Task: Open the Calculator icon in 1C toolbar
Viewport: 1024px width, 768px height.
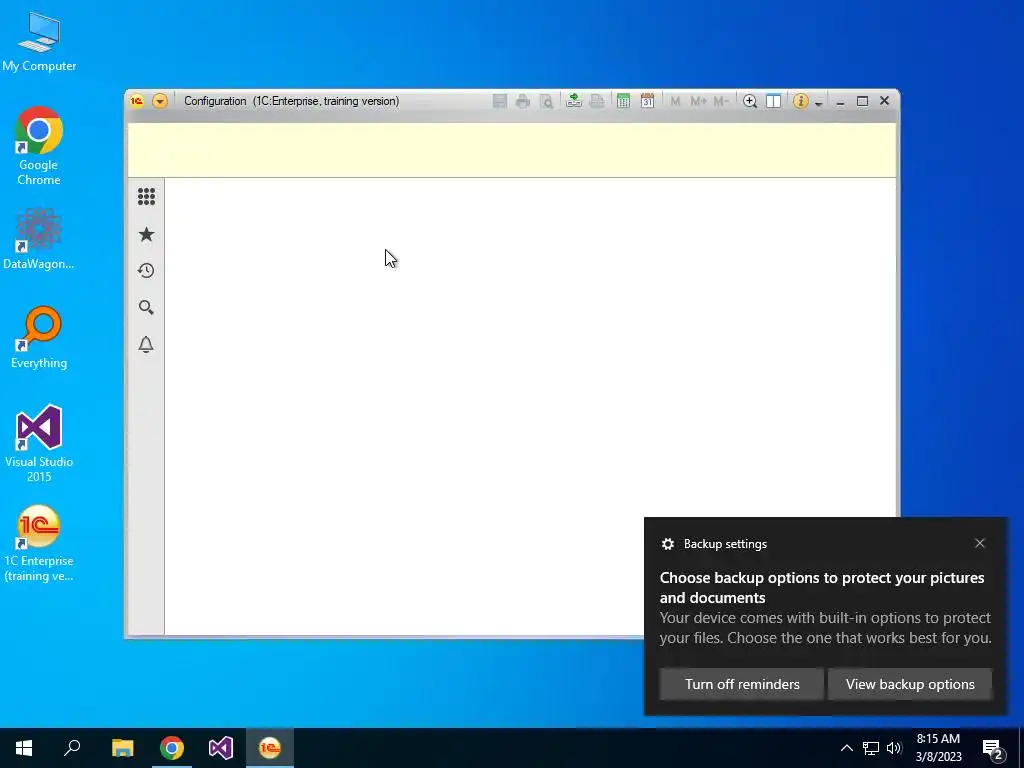Action: (623, 101)
